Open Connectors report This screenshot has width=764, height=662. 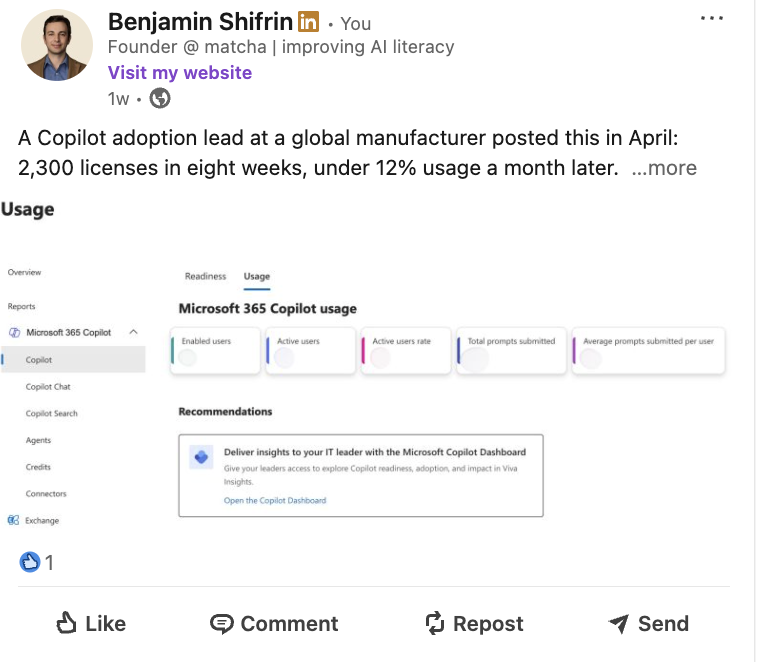pos(46,494)
